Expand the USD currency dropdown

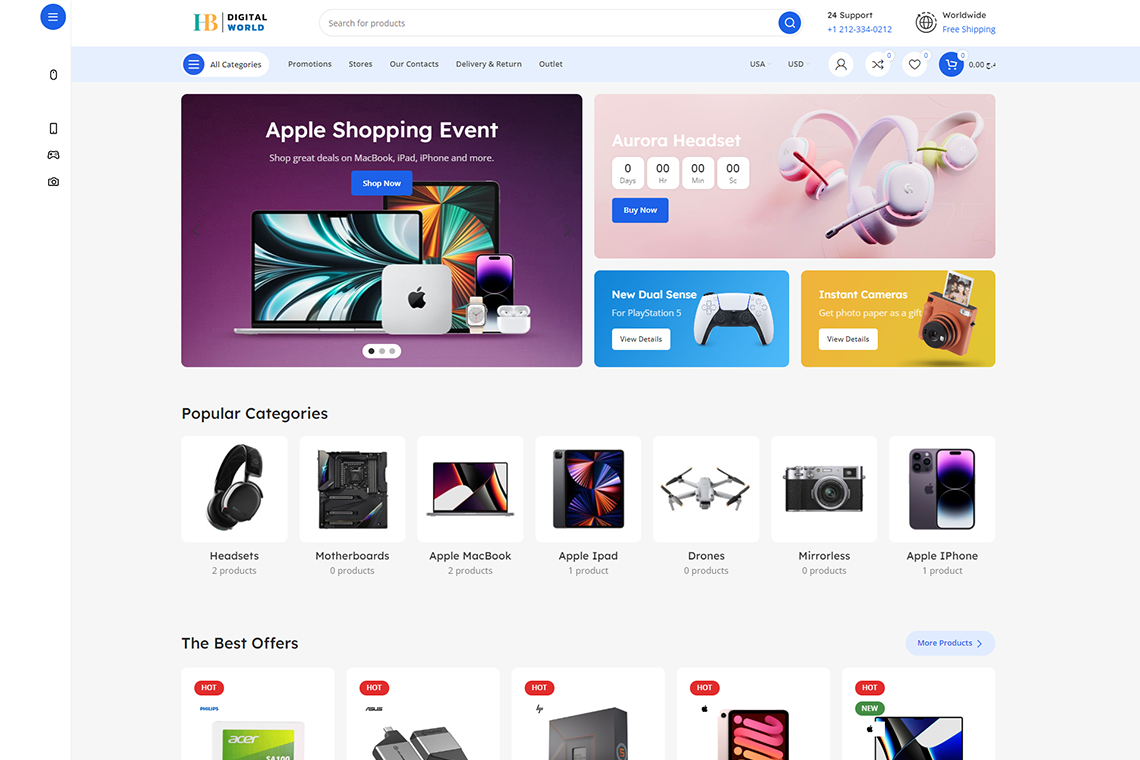pyautogui.click(x=798, y=64)
